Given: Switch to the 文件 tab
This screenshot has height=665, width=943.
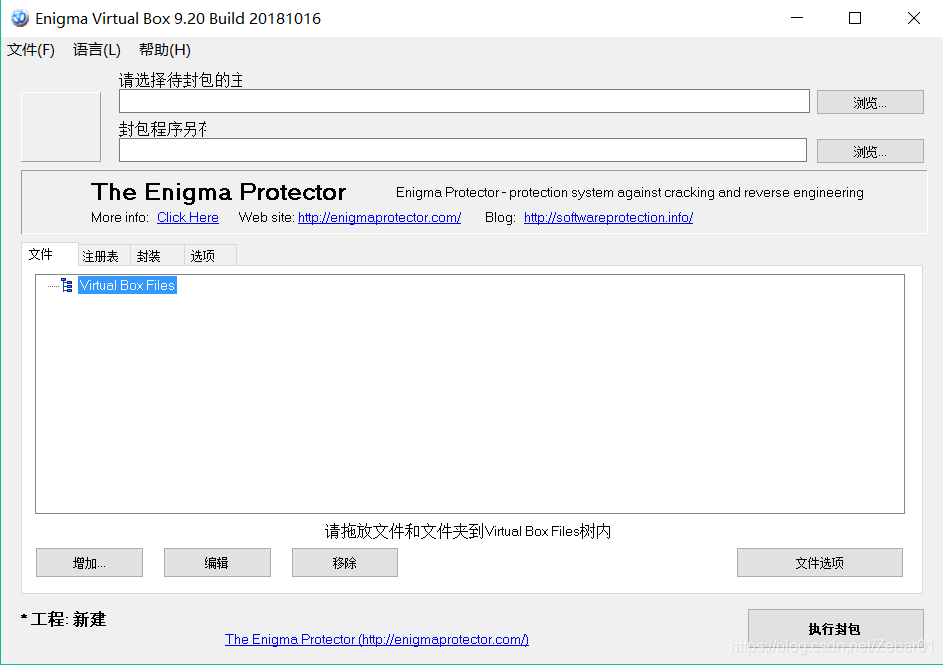Looking at the screenshot, I should point(49,254).
